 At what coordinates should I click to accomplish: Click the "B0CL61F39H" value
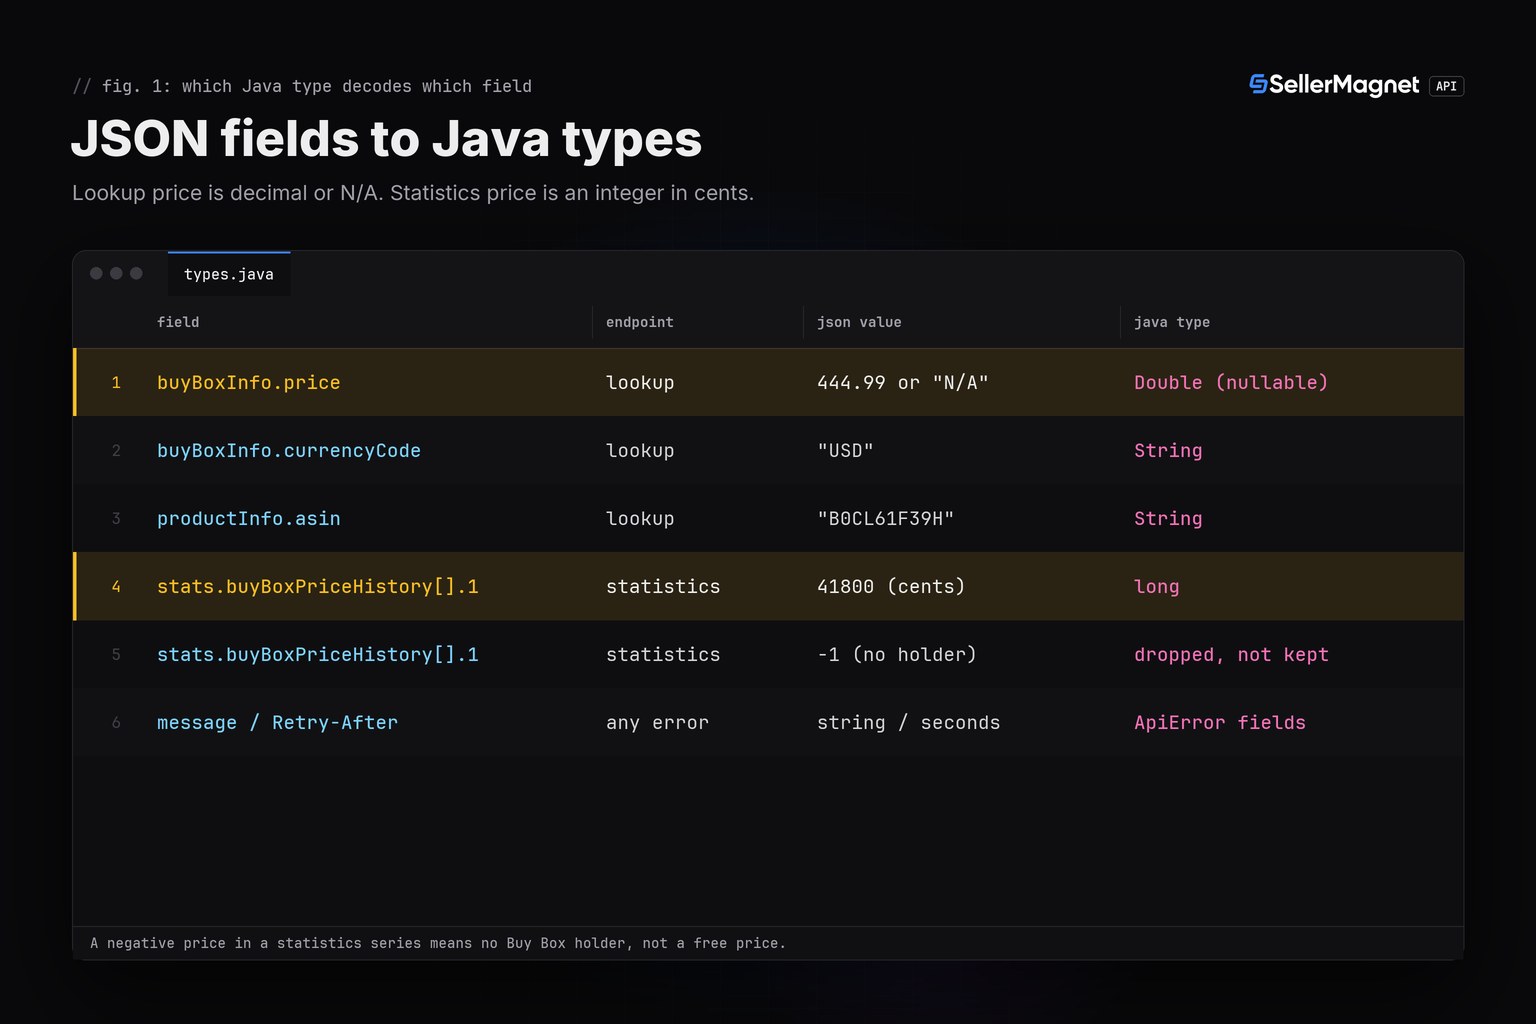(x=886, y=518)
